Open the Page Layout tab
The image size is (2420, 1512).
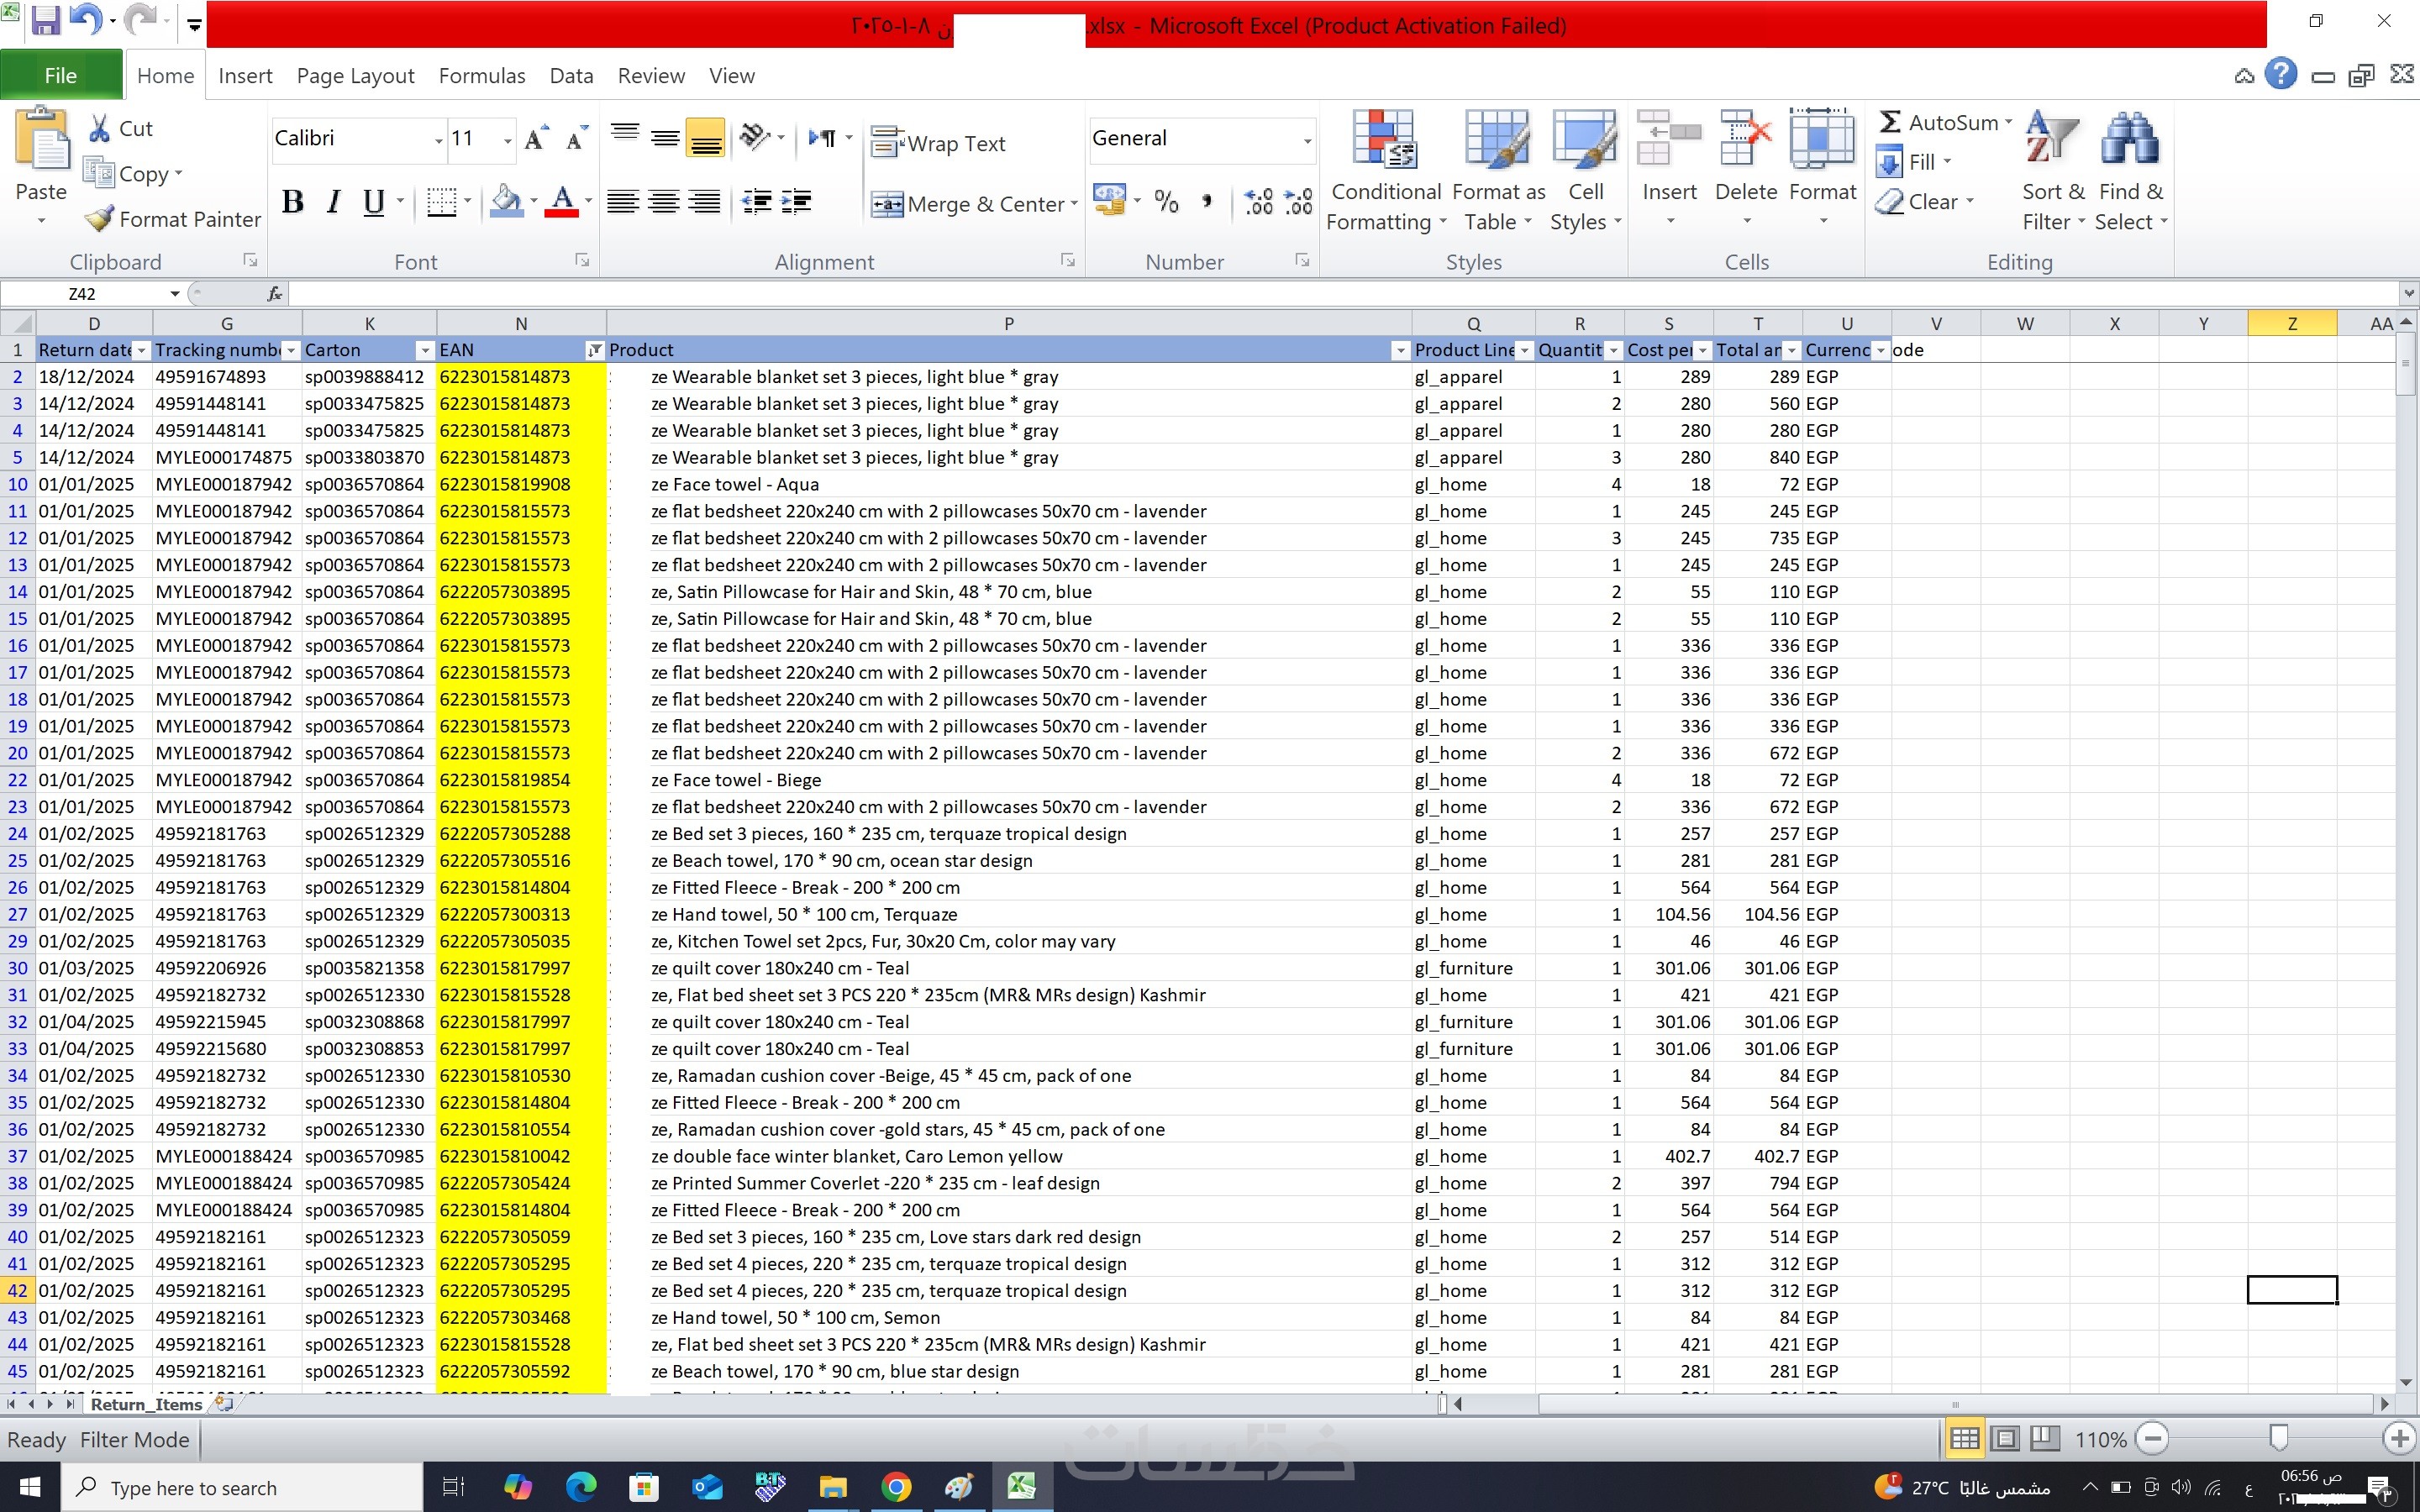click(x=355, y=76)
